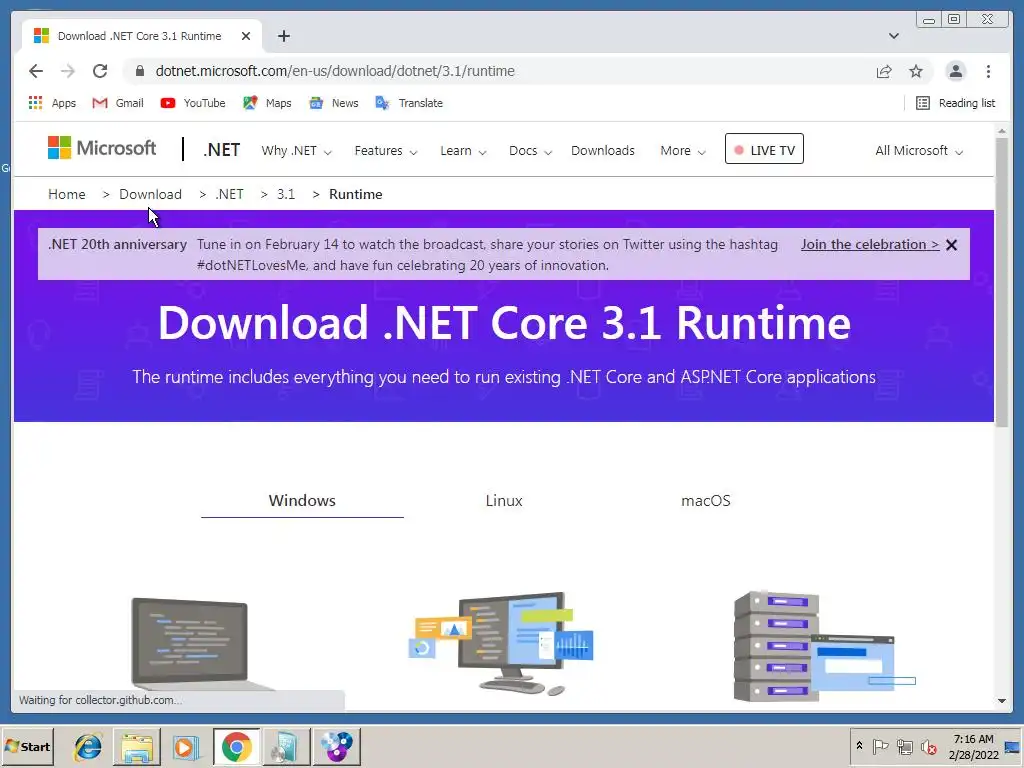Click the .NET brand link
The image size is (1024, 768).
(x=222, y=150)
